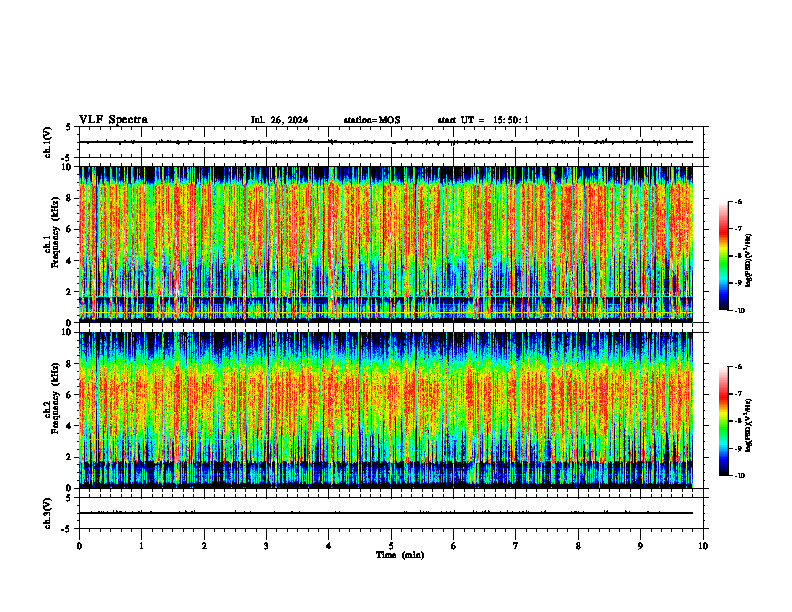
Task: Click the ch.2 colorbar log(PSD) unit label
Action: click(749, 424)
